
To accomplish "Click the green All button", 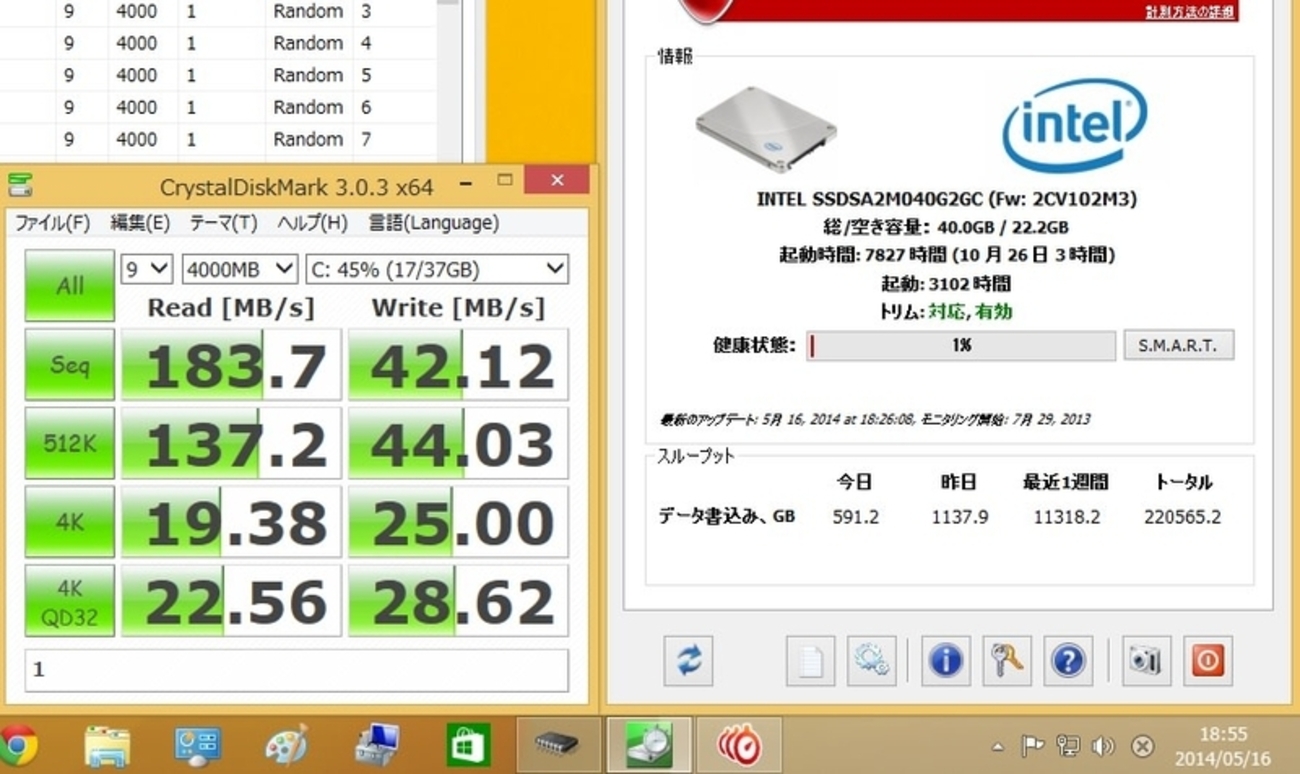I will [69, 286].
